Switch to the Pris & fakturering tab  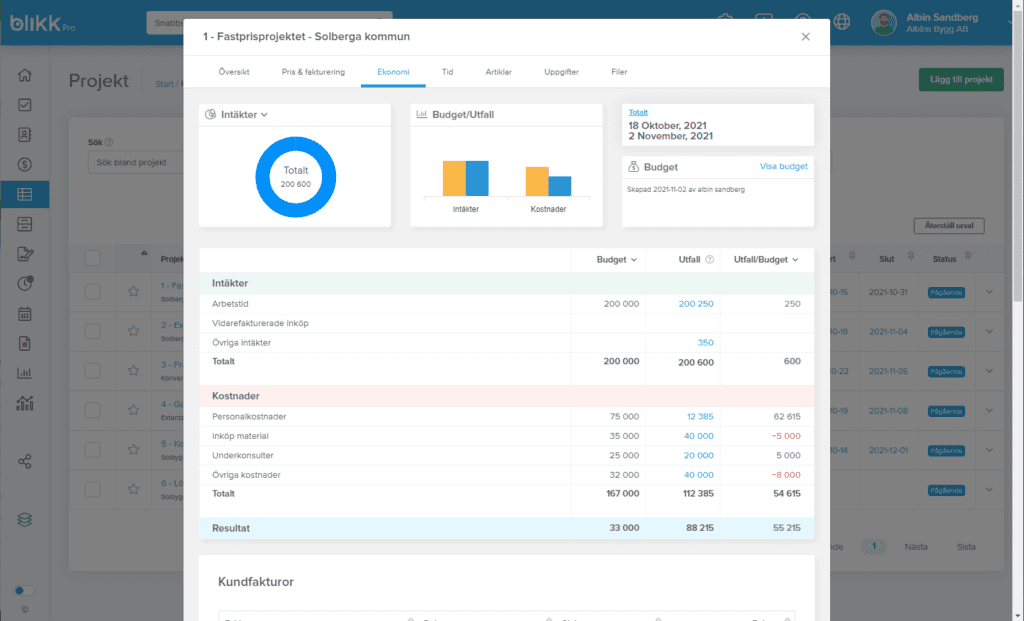click(x=313, y=72)
